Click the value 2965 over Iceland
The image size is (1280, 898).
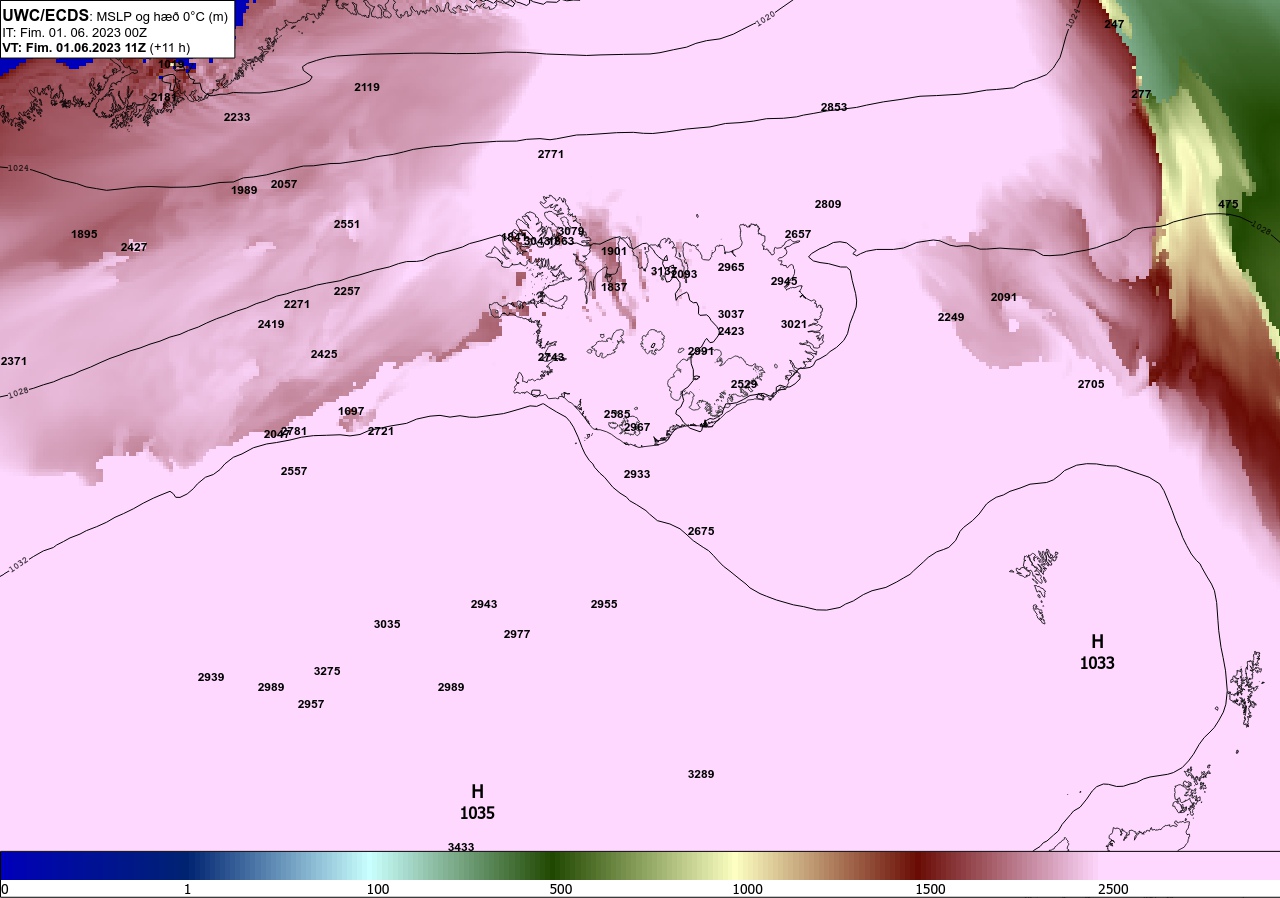point(731,267)
